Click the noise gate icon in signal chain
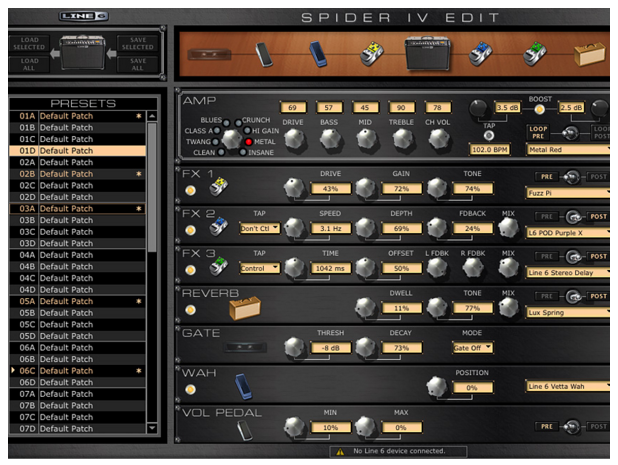Image resolution: width=618 pixels, height=465 pixels. point(209,54)
